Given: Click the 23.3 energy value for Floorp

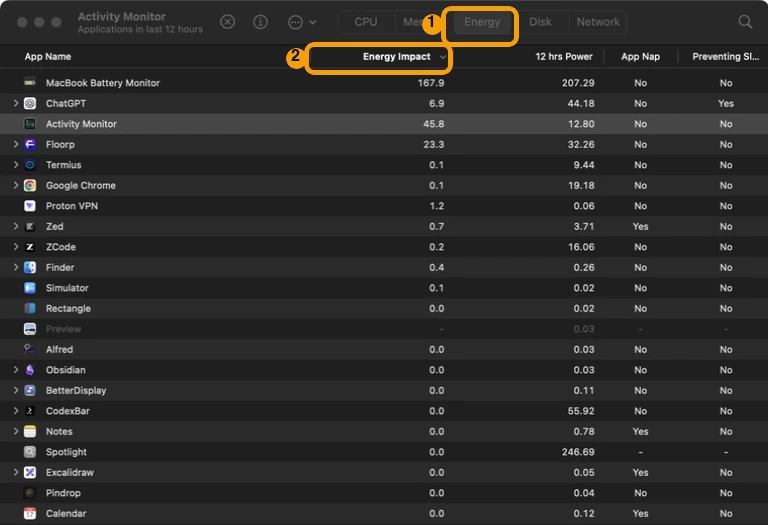Looking at the screenshot, I should tap(434, 145).
